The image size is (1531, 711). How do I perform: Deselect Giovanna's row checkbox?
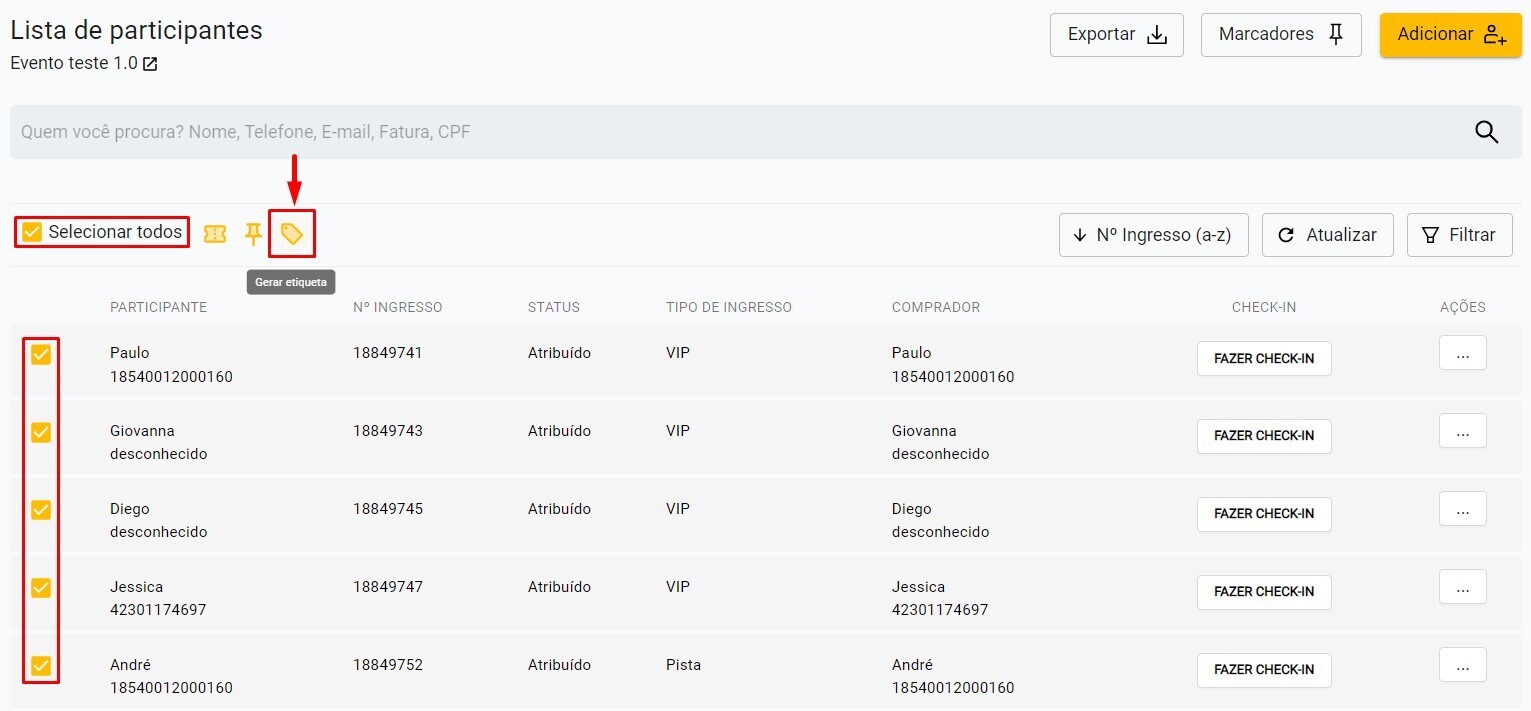tap(41, 432)
